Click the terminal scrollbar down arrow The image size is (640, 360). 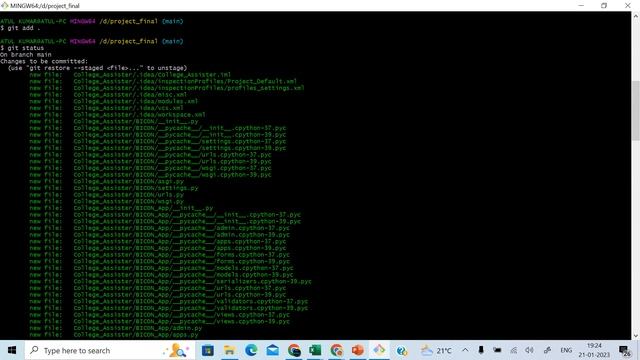[636, 336]
